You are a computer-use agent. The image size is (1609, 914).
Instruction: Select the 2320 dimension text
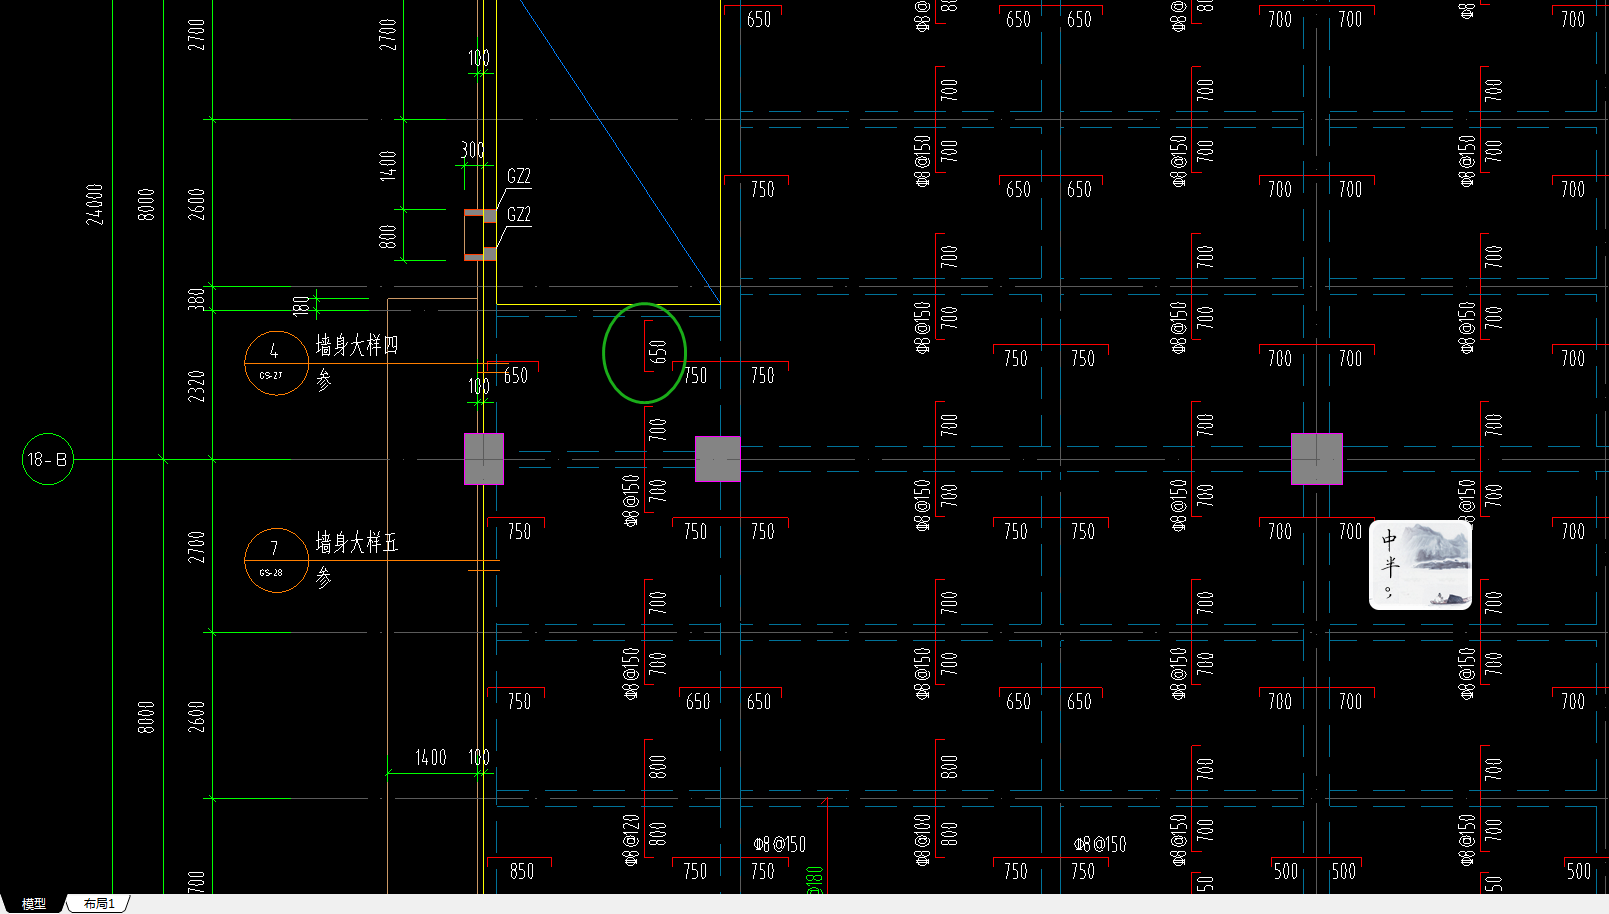pyautogui.click(x=197, y=386)
